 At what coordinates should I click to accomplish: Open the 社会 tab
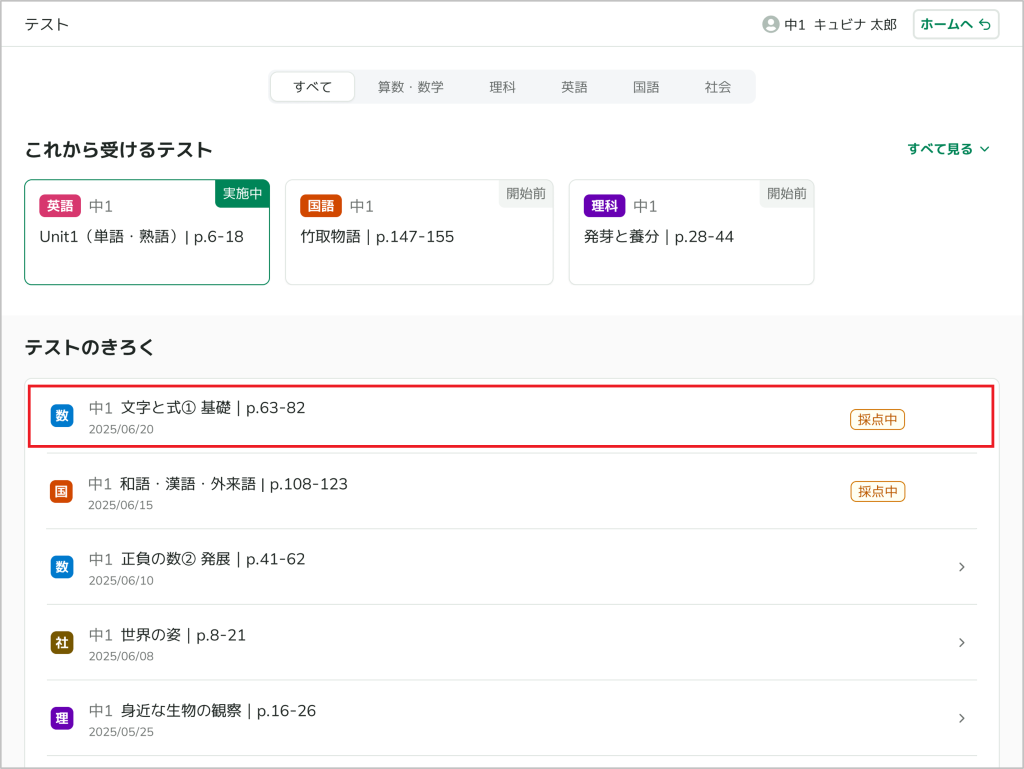(718, 87)
